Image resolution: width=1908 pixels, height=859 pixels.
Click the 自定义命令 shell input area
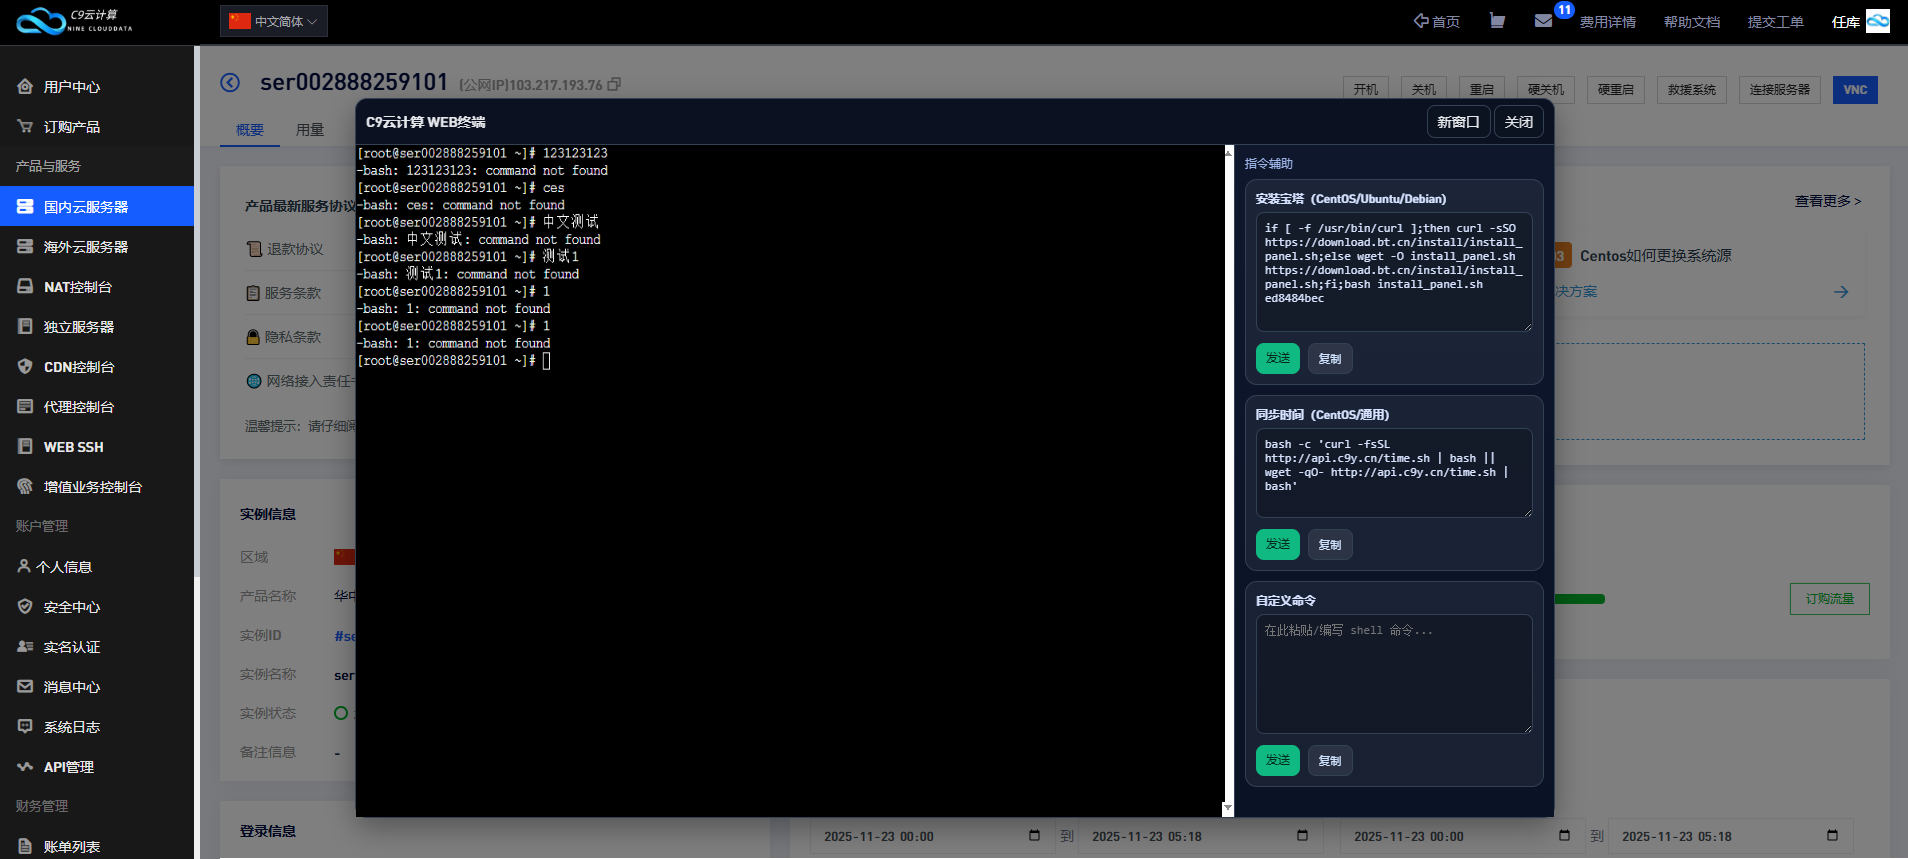pos(1394,674)
